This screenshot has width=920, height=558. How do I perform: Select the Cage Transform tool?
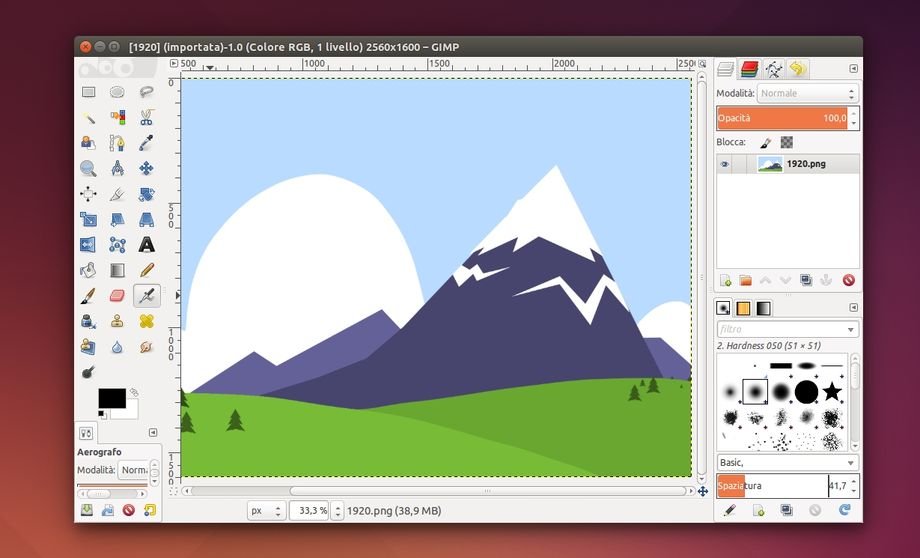[x=117, y=245]
